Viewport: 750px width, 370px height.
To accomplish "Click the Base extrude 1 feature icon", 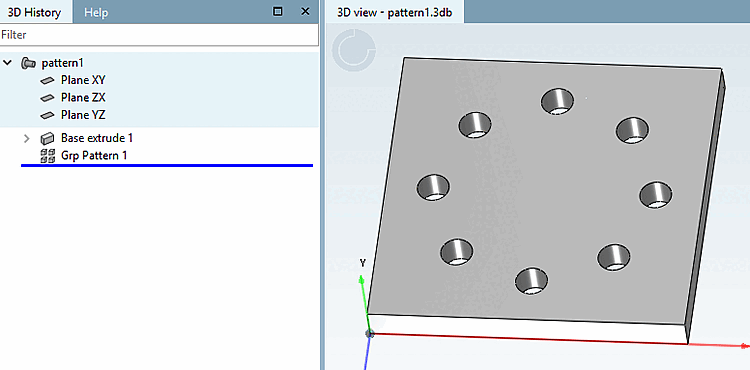I will tap(48, 139).
